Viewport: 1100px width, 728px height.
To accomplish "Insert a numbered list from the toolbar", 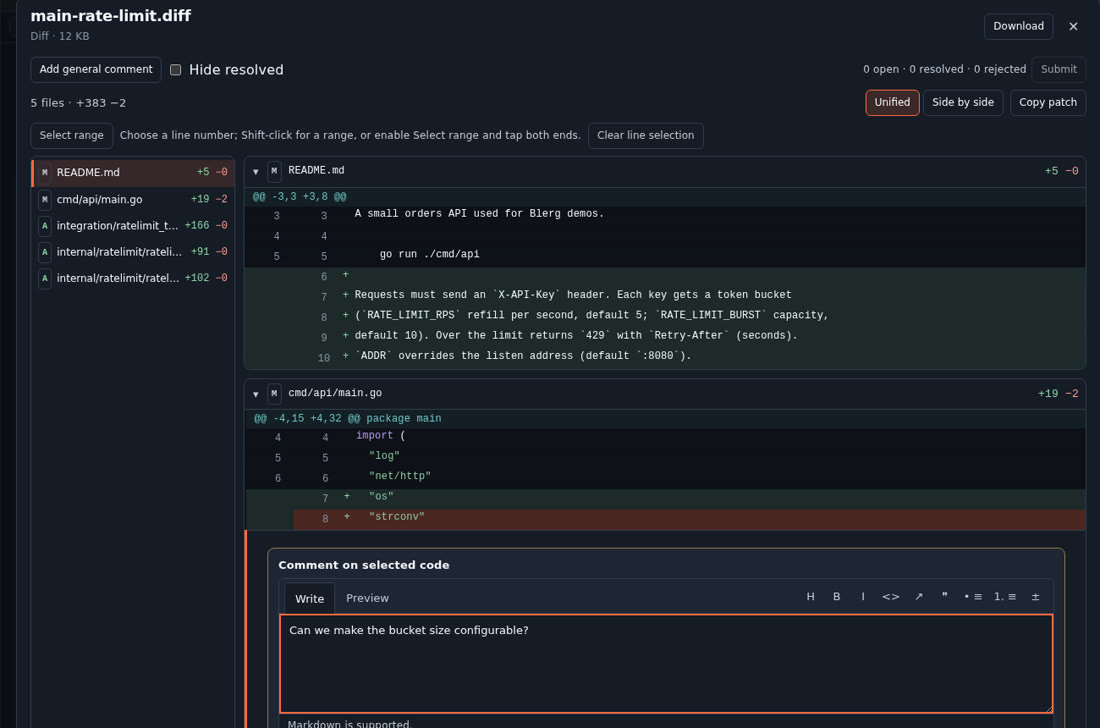I will click(x=1005, y=597).
